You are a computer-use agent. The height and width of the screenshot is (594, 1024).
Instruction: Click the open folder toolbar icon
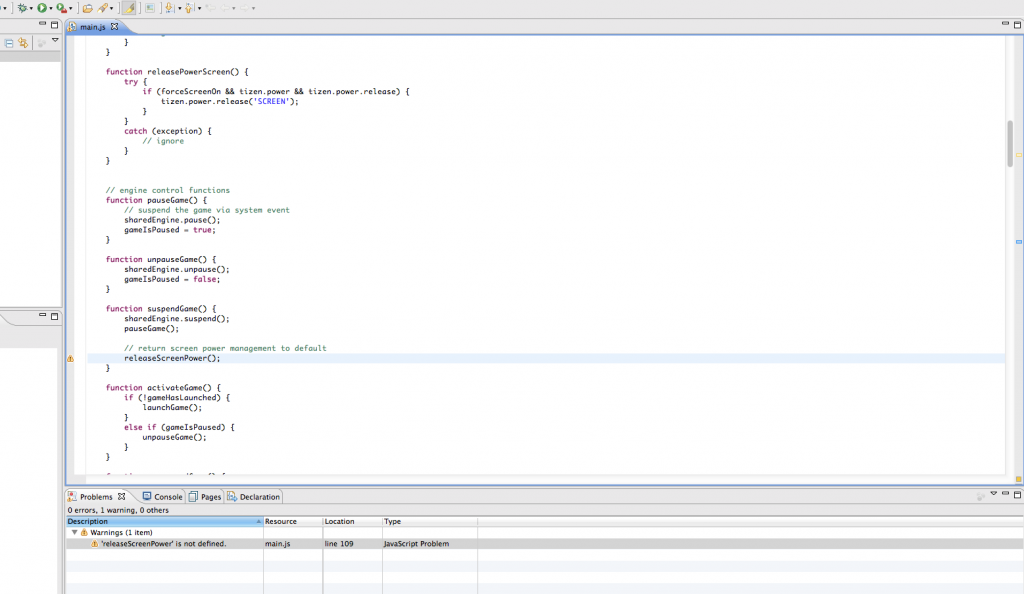coord(88,8)
